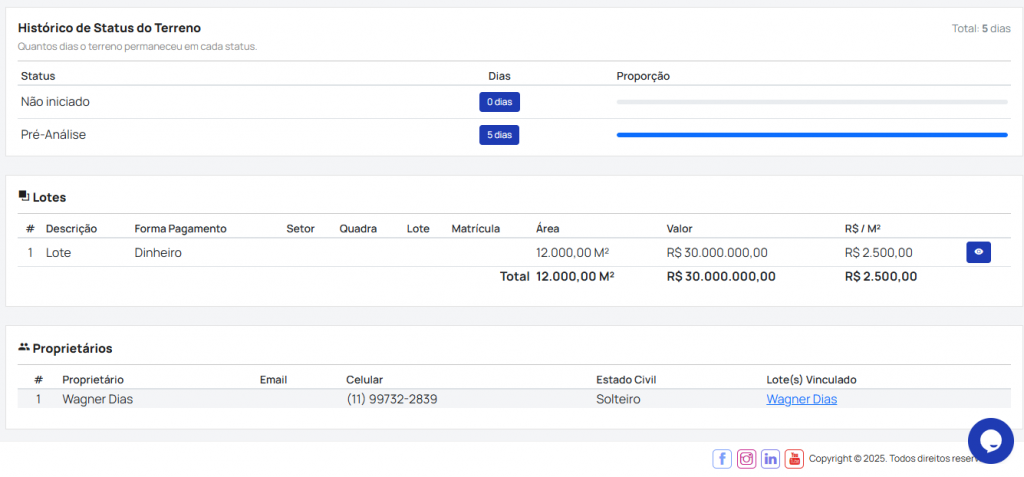Viewport: 1024px width, 477px height.
Task: Click the YouTube icon in the footer
Action: (794, 459)
